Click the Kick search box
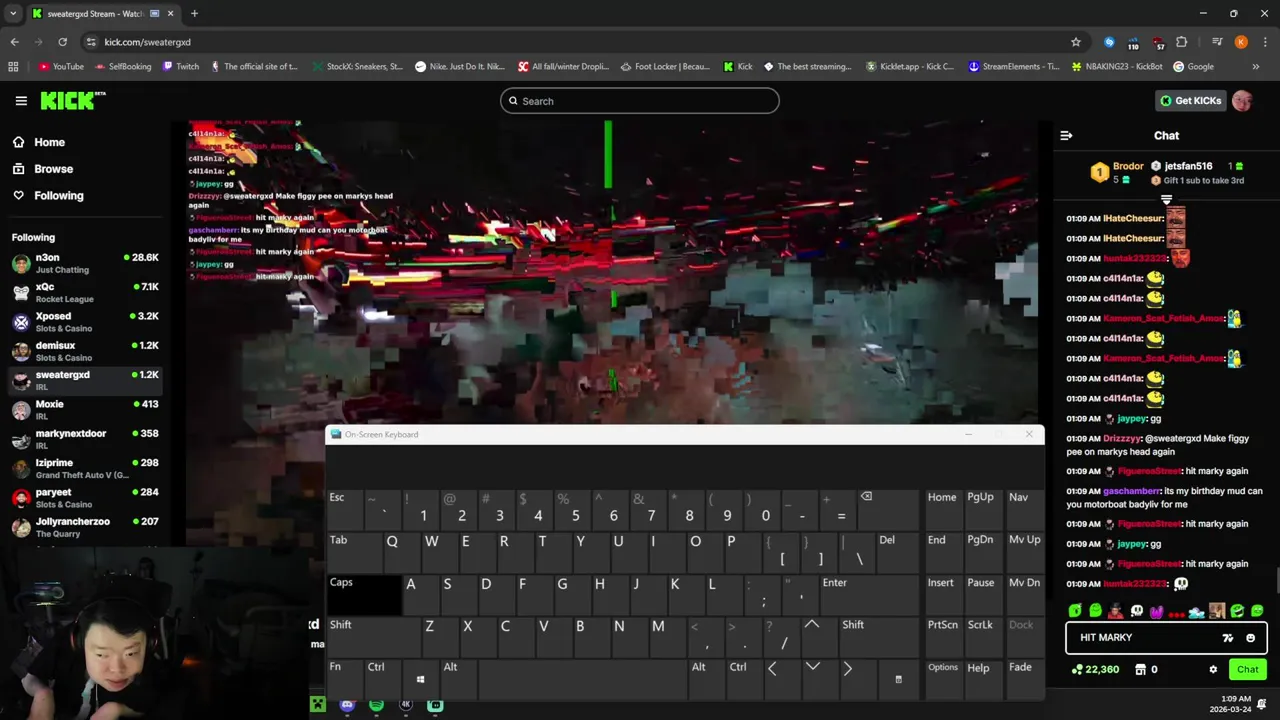Screen dimensions: 1280x720 (x=640, y=101)
